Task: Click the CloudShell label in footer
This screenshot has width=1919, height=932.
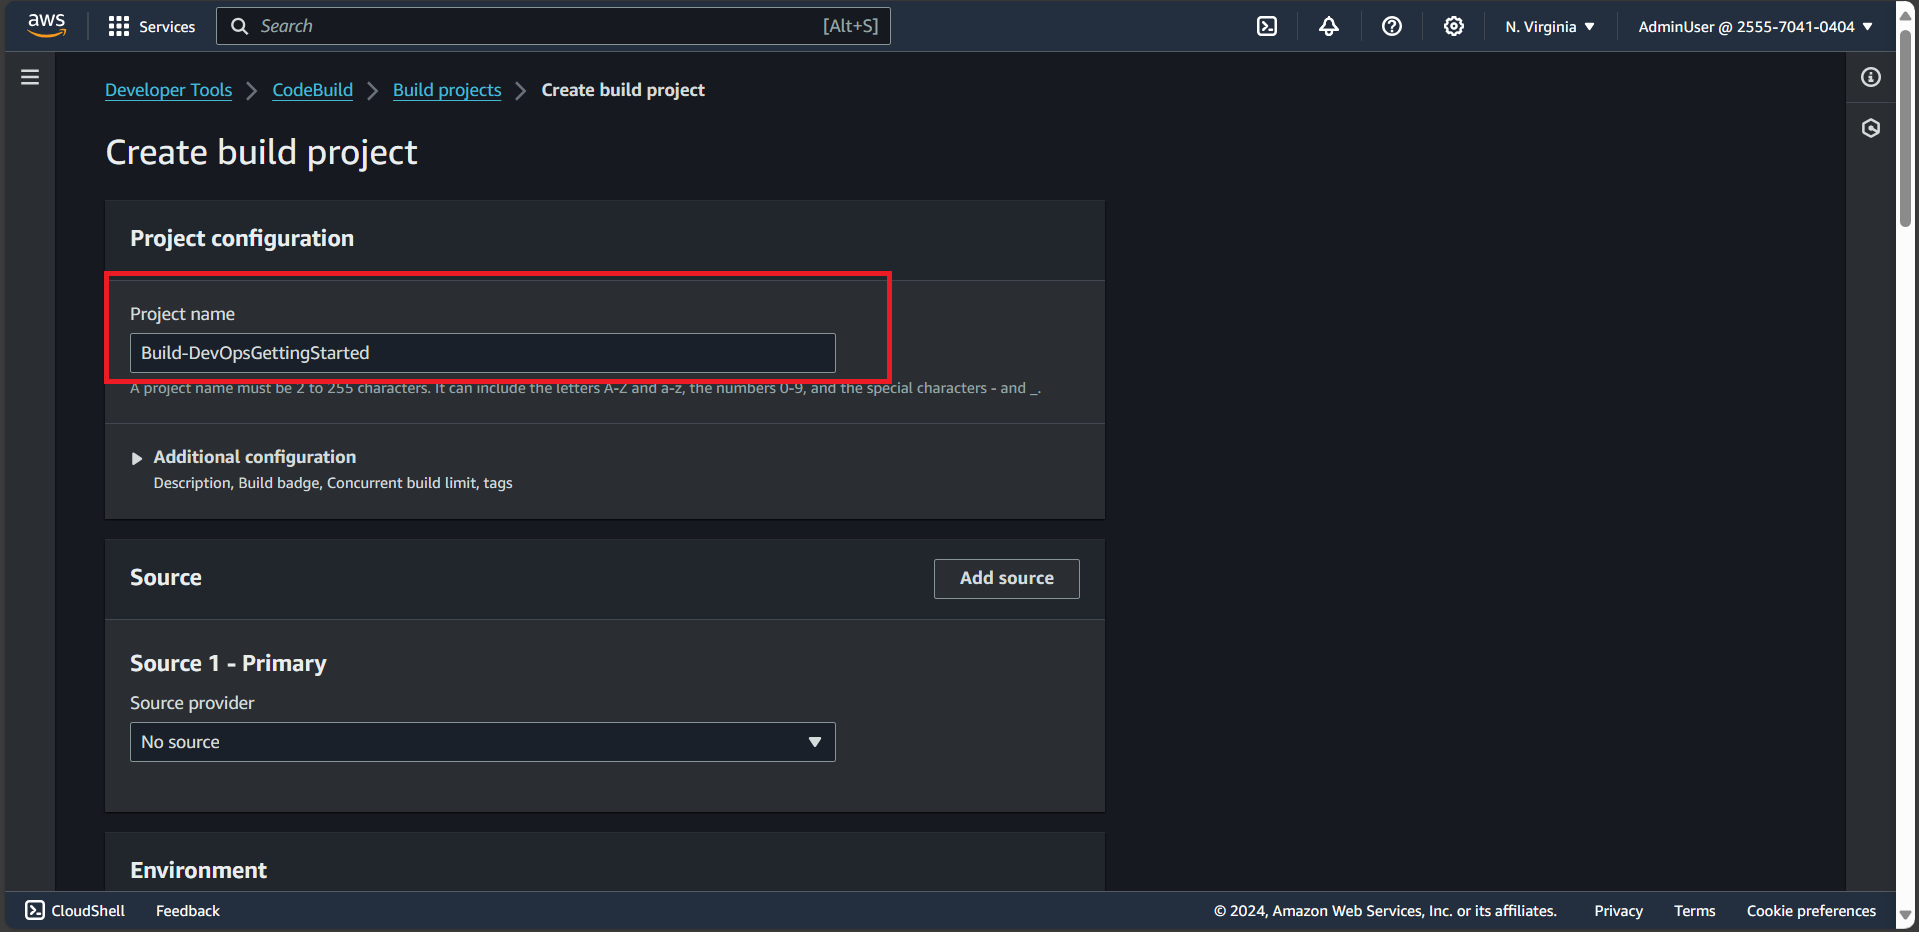Action: [88, 911]
